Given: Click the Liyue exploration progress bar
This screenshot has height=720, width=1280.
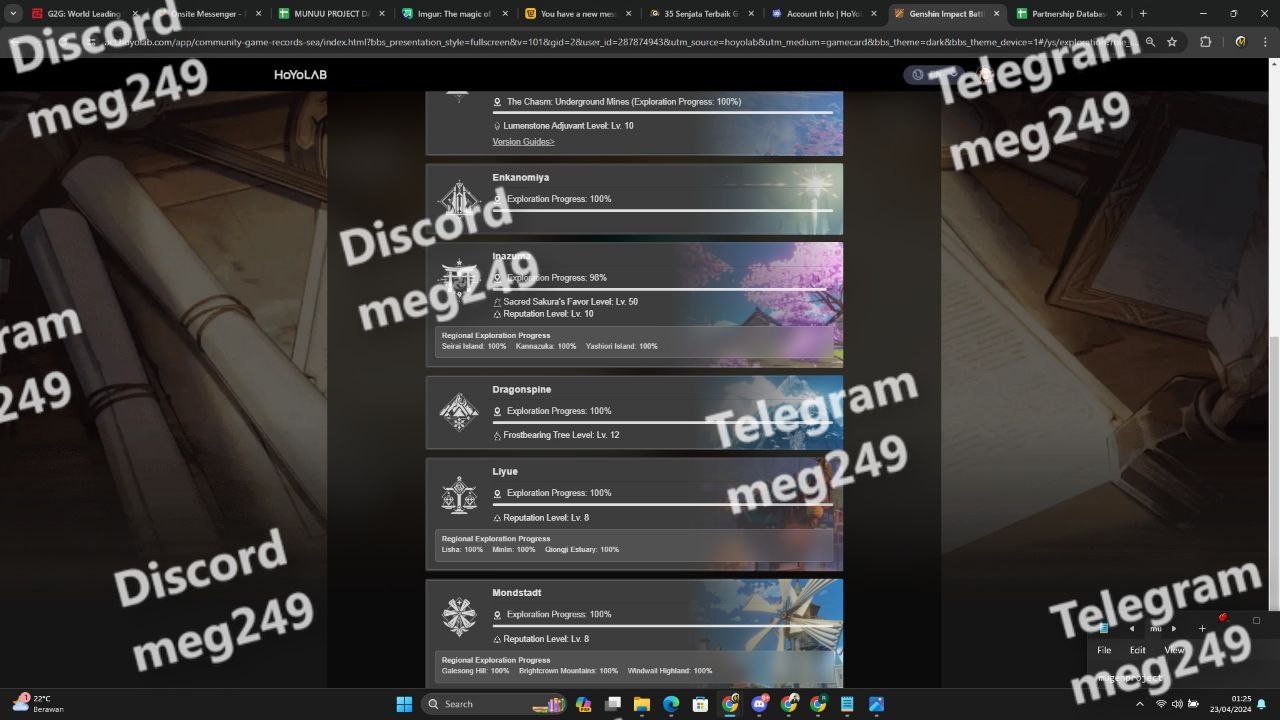Looking at the screenshot, I should [663, 504].
